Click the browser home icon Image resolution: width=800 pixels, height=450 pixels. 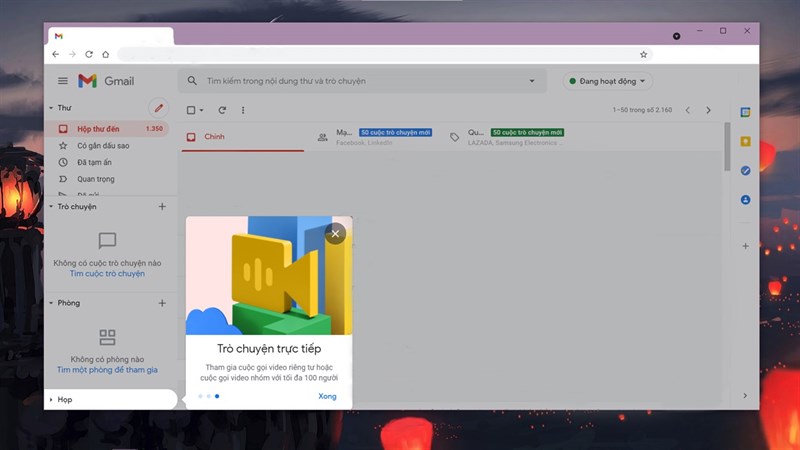click(x=106, y=54)
